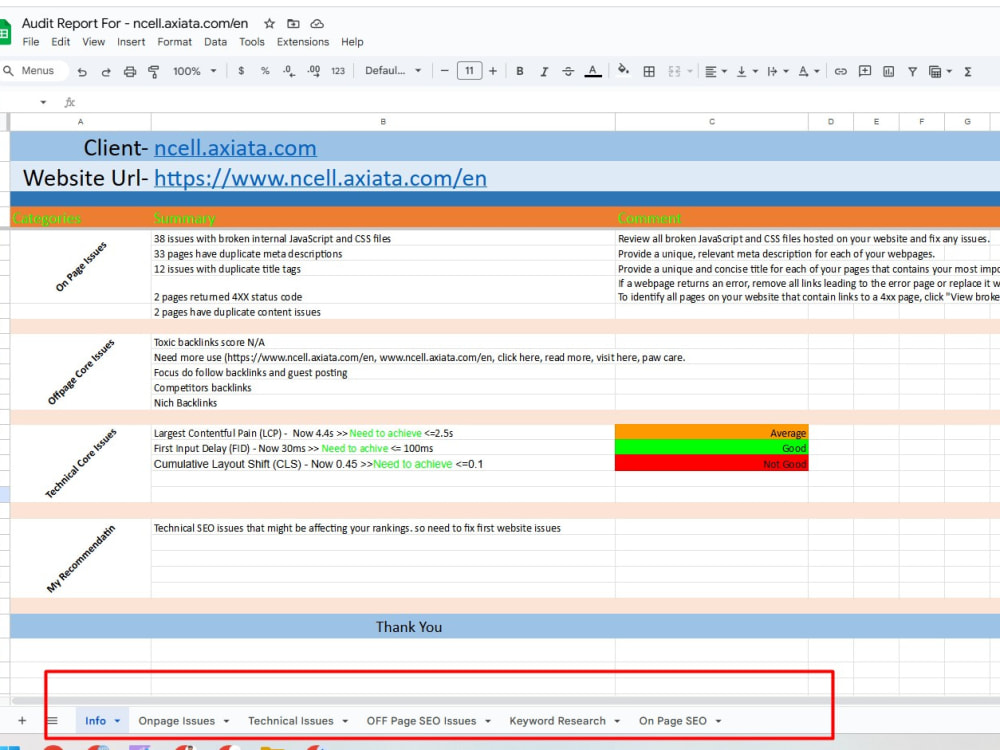Click the font size field 11

coord(469,71)
